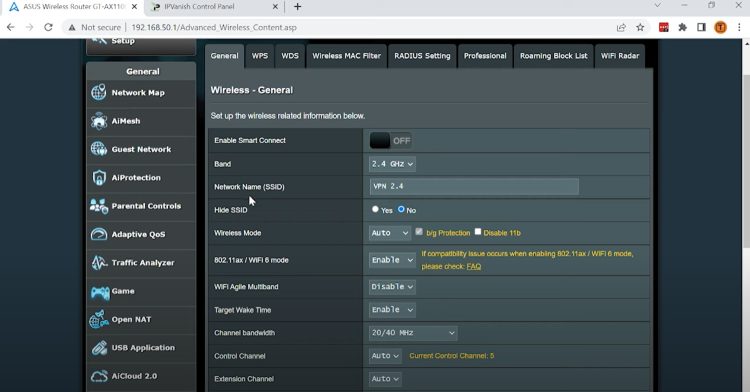Viewport: 750px width, 392px height.
Task: Switch to the Professional tab
Action: click(x=485, y=56)
